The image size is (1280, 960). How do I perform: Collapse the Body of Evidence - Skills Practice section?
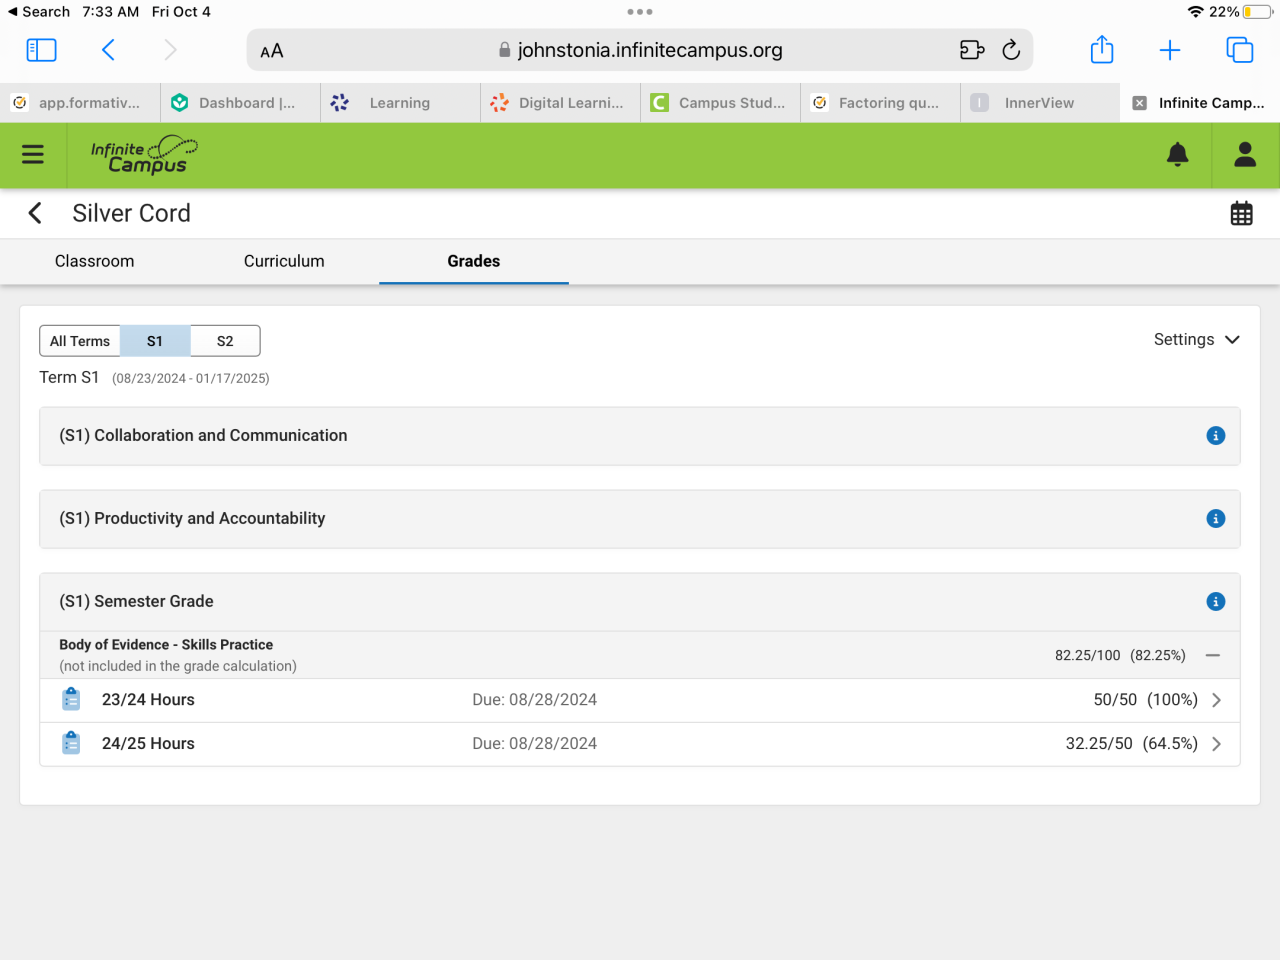1213,656
